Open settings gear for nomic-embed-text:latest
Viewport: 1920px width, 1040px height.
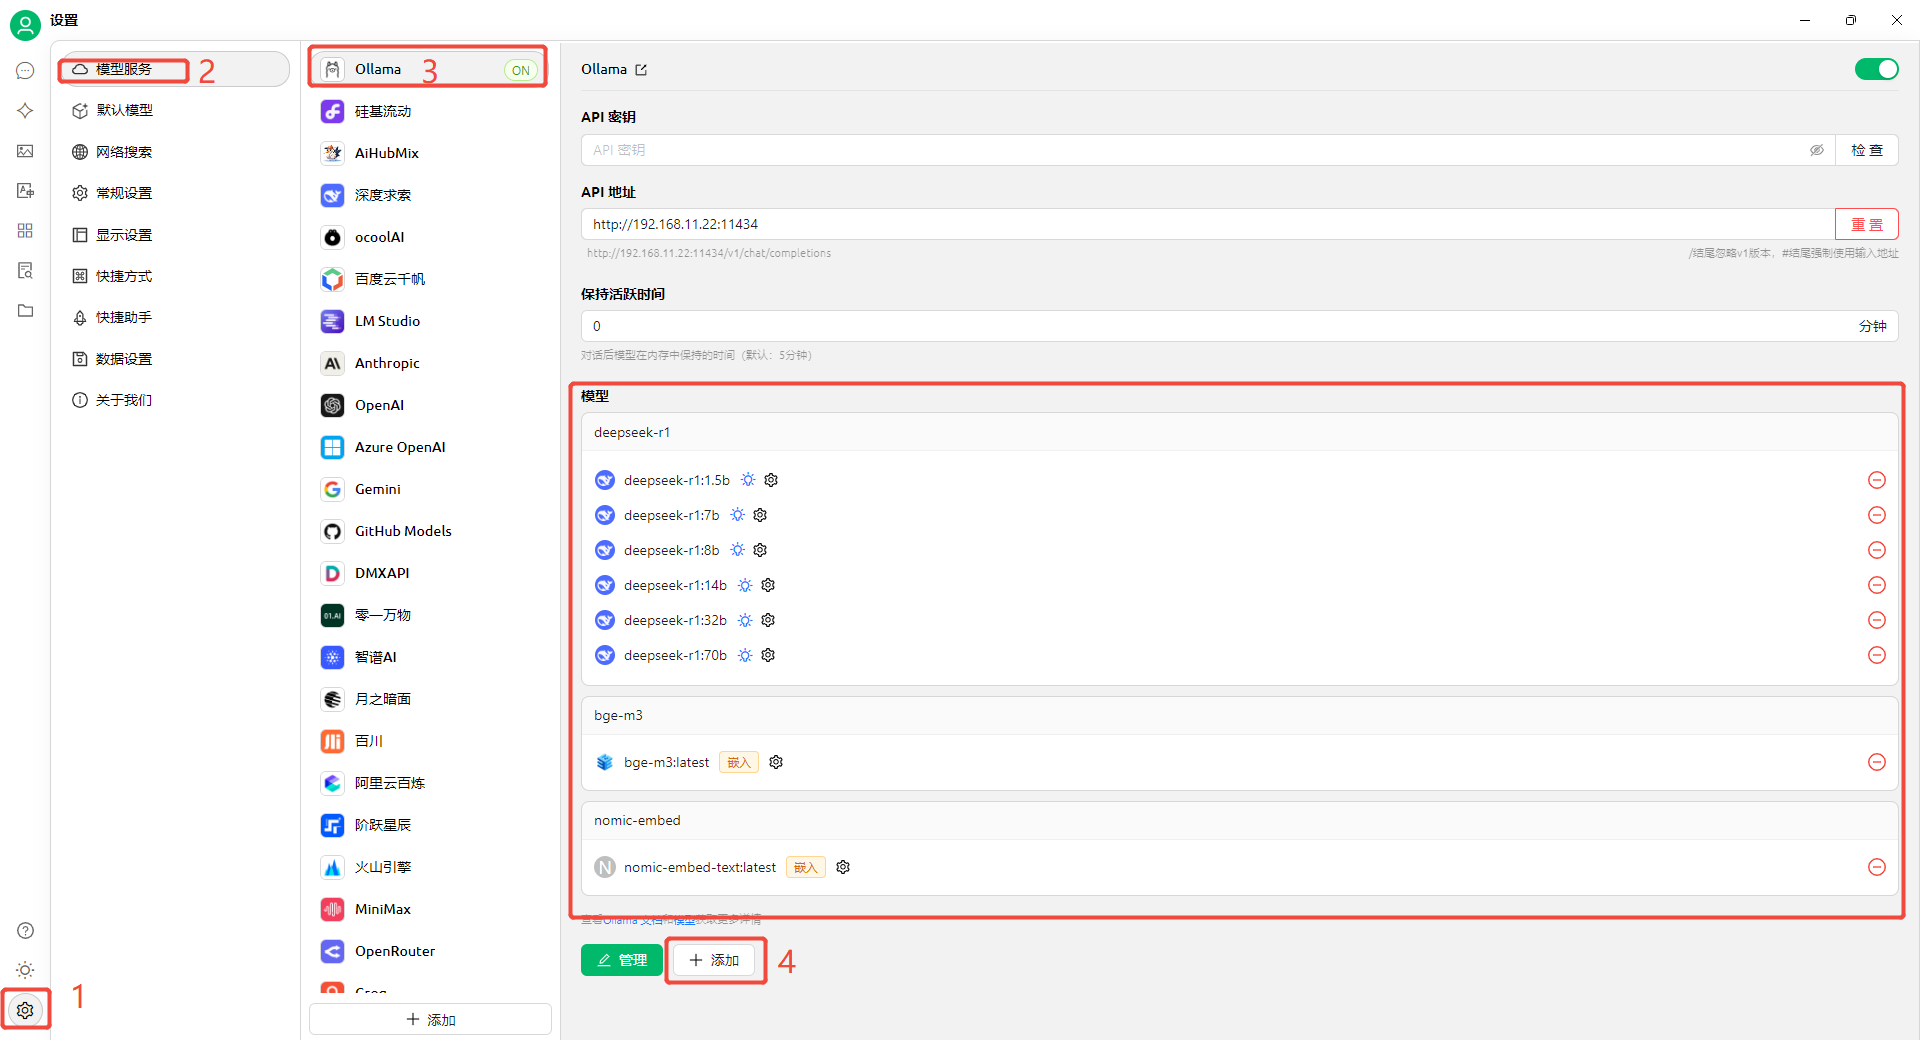pyautogui.click(x=843, y=867)
